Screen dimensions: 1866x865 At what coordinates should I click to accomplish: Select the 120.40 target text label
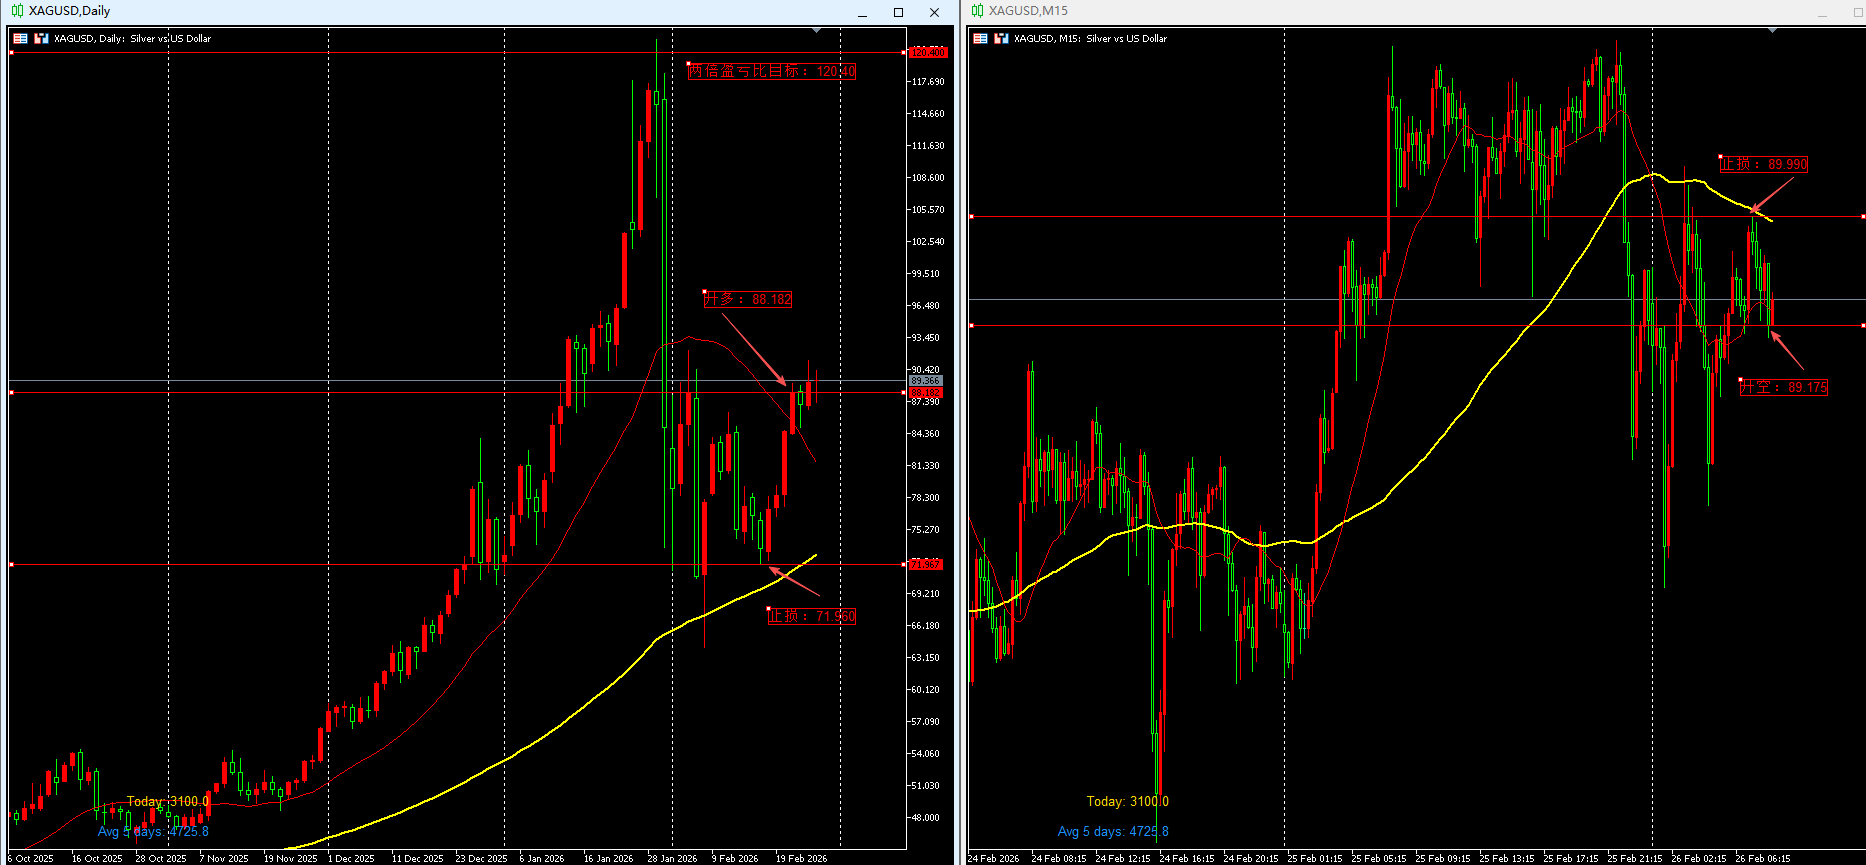point(771,71)
